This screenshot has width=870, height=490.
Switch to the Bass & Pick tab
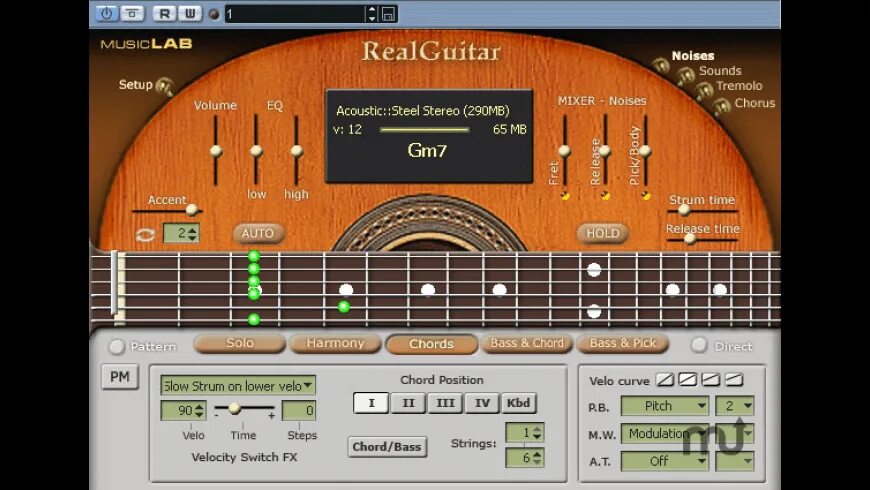[x=623, y=343]
